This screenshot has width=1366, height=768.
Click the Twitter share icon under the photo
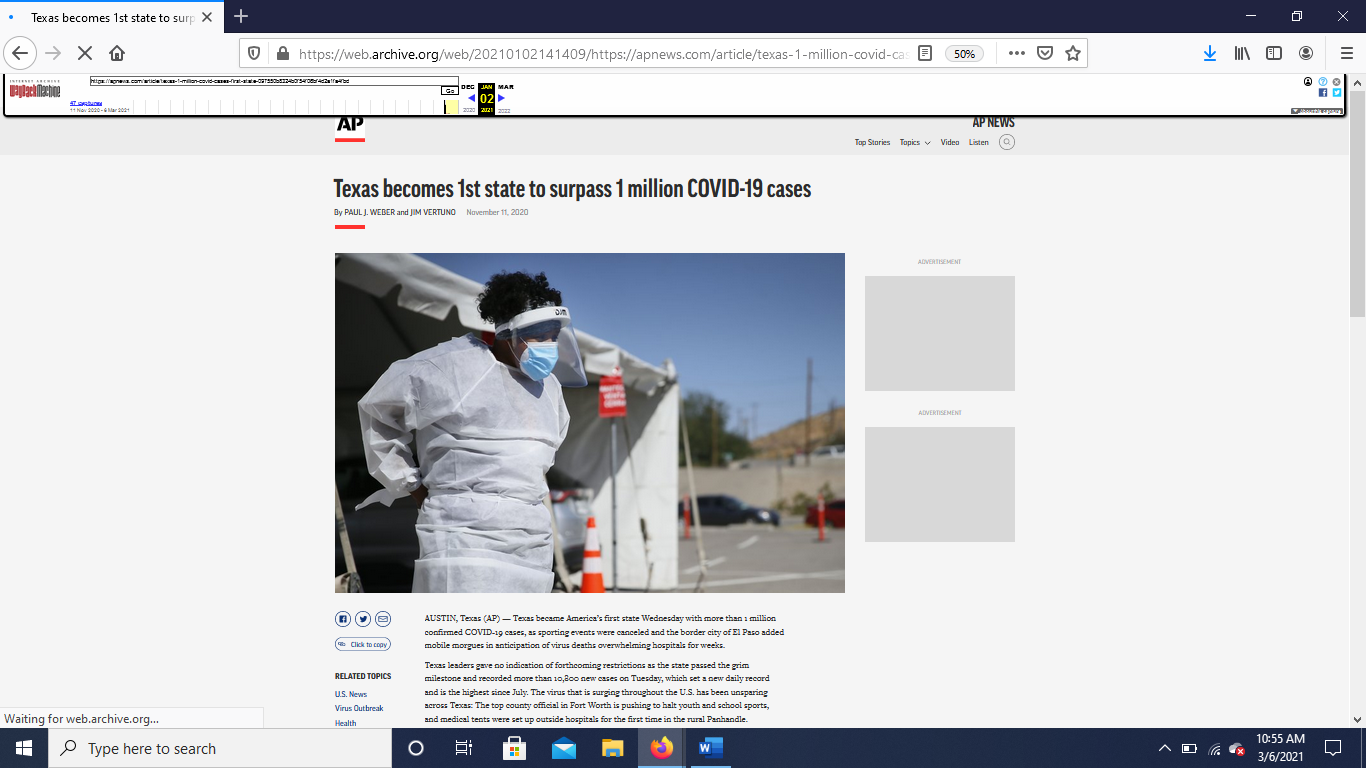point(363,619)
